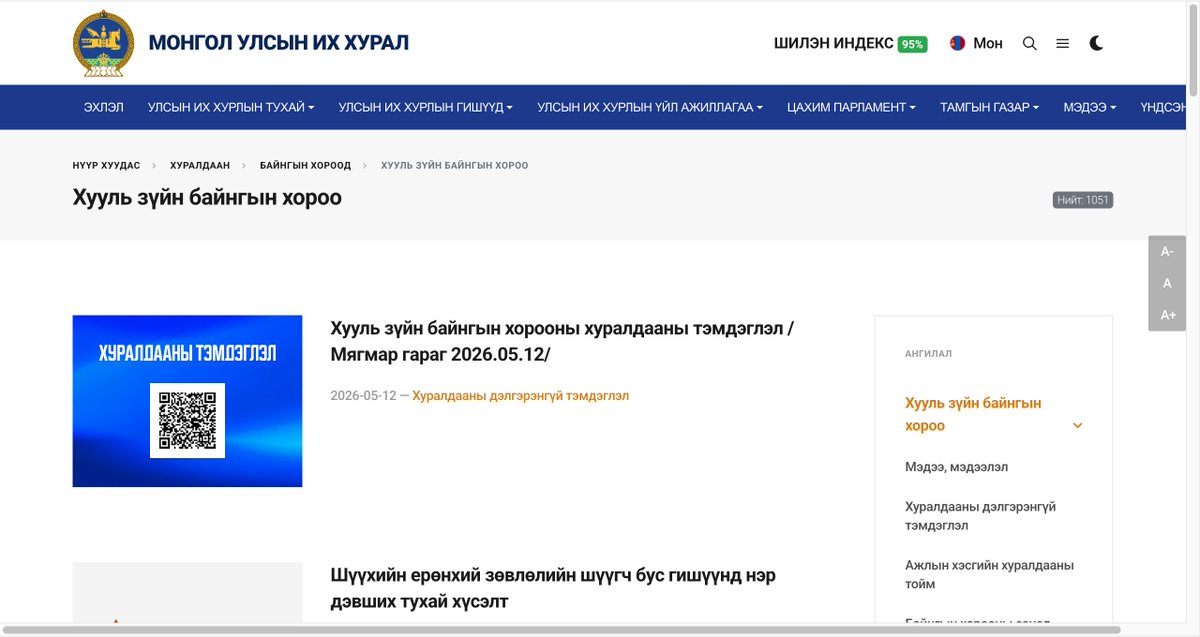Expand УЛСЫН ИХ ХУРЛЫН ҮЙЛ АЖИЛЛАГАА menu

coord(650,107)
